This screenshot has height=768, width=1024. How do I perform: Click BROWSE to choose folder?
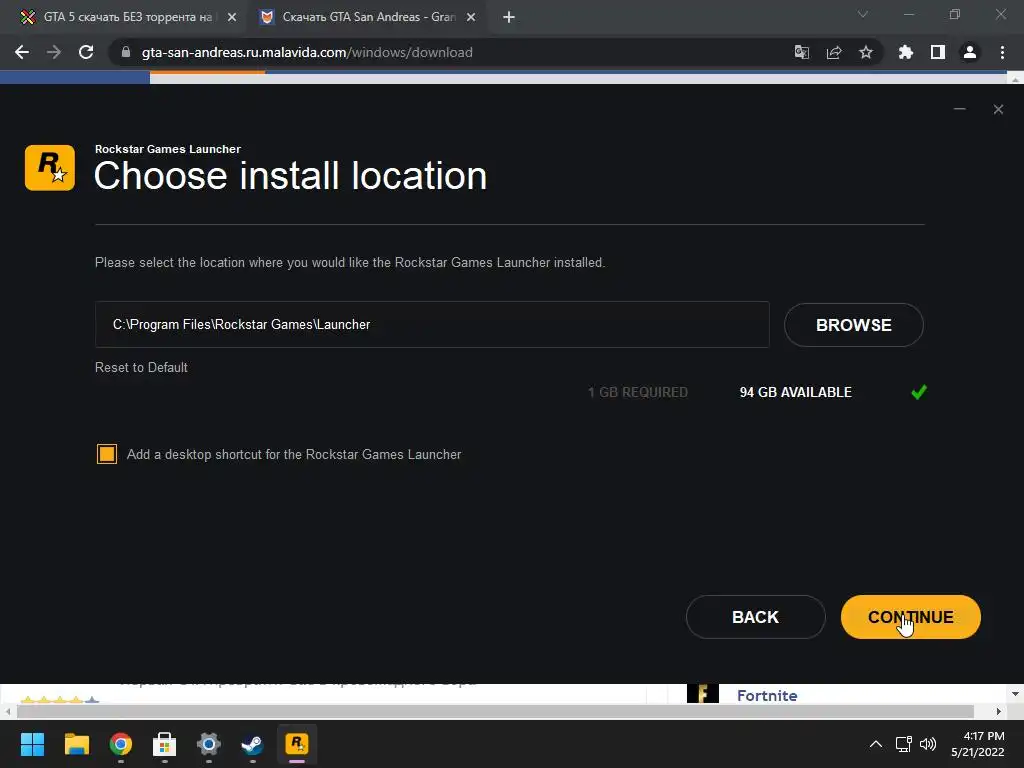coord(854,325)
